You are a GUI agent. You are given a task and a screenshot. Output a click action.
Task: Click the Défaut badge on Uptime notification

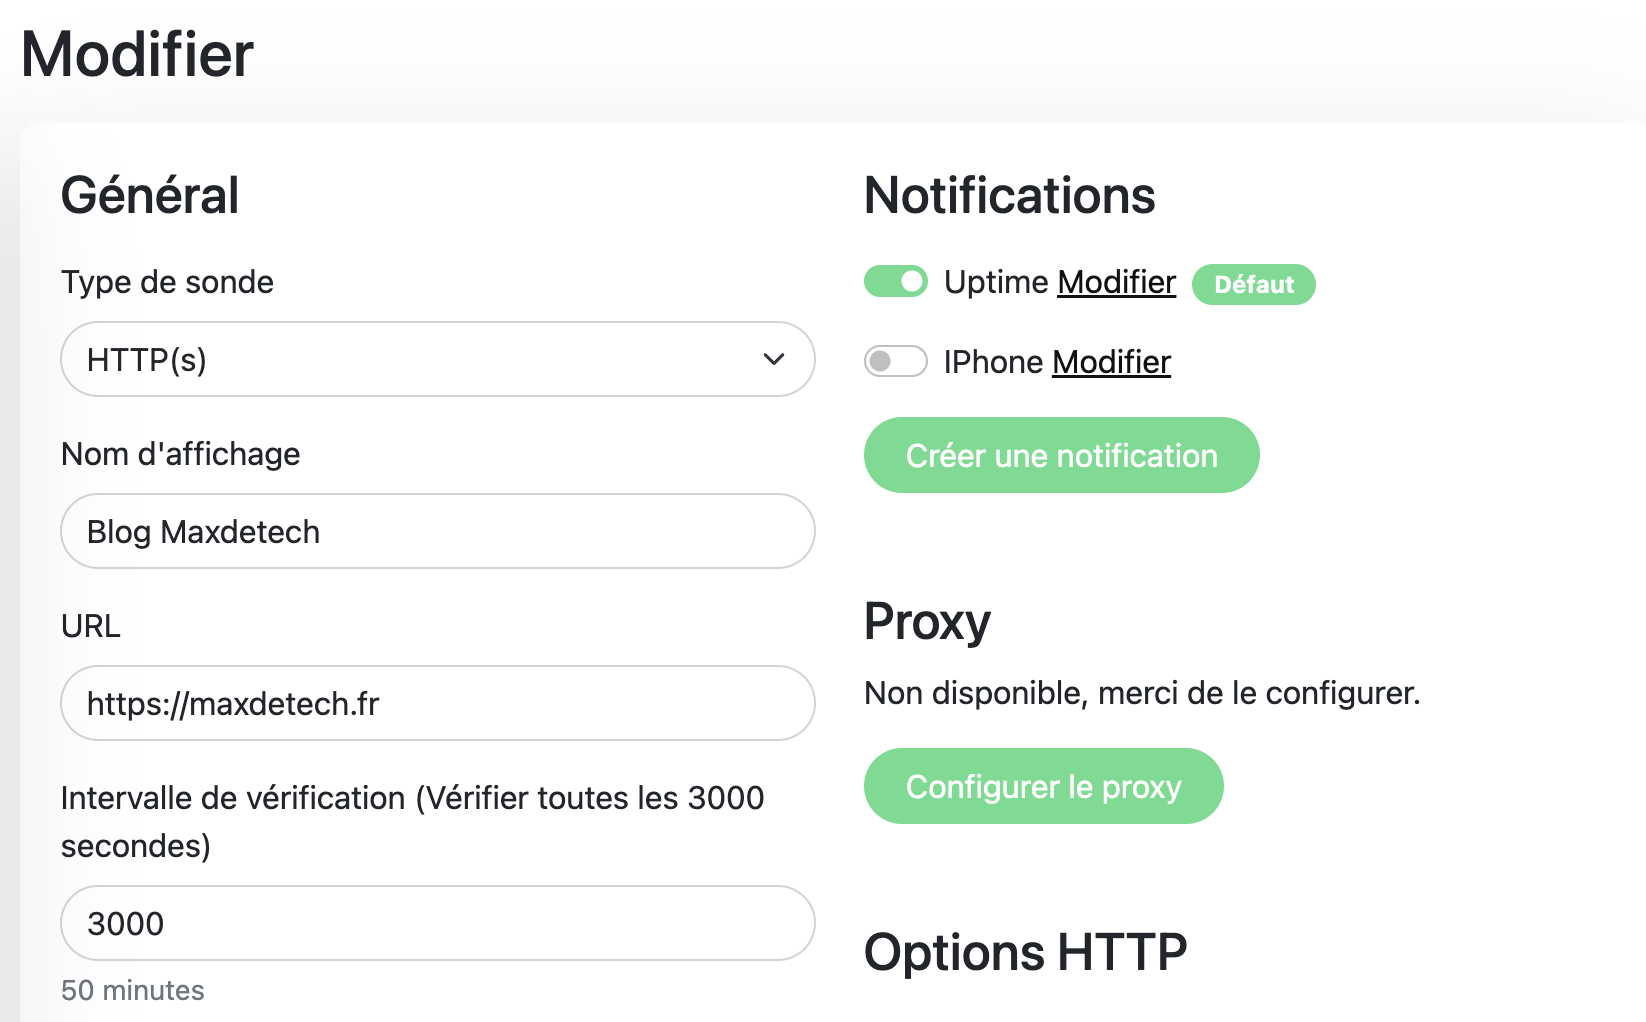[x=1253, y=284]
